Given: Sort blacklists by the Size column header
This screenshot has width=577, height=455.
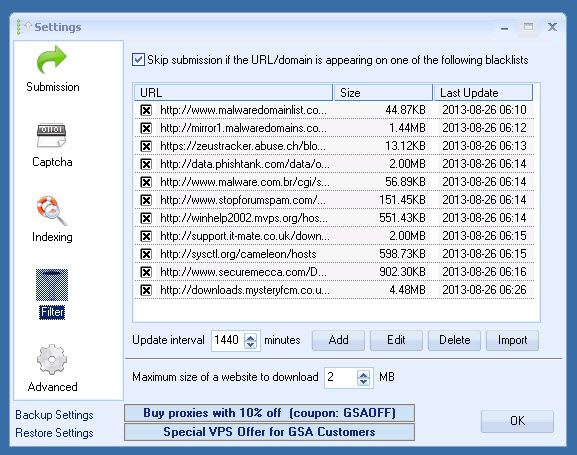Looking at the screenshot, I should tap(383, 93).
